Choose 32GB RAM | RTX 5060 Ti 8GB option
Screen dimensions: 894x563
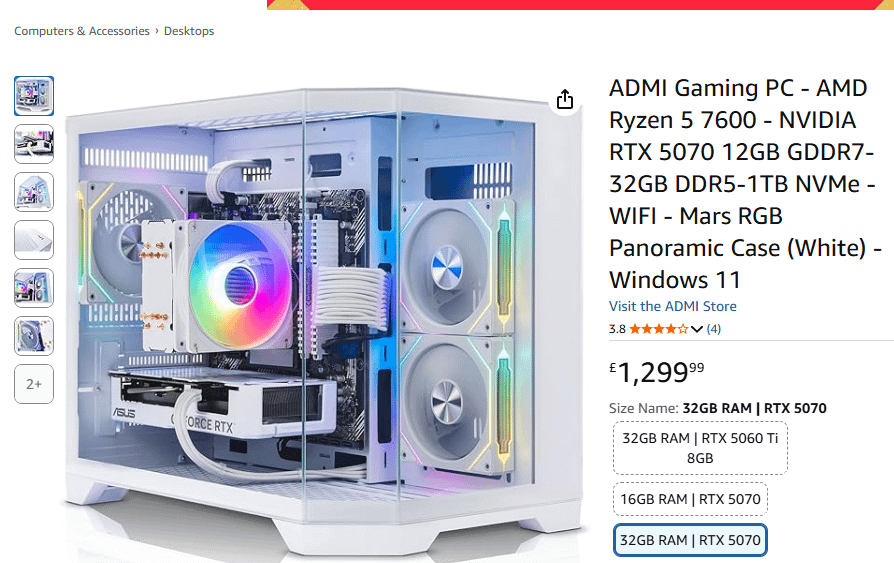(700, 448)
